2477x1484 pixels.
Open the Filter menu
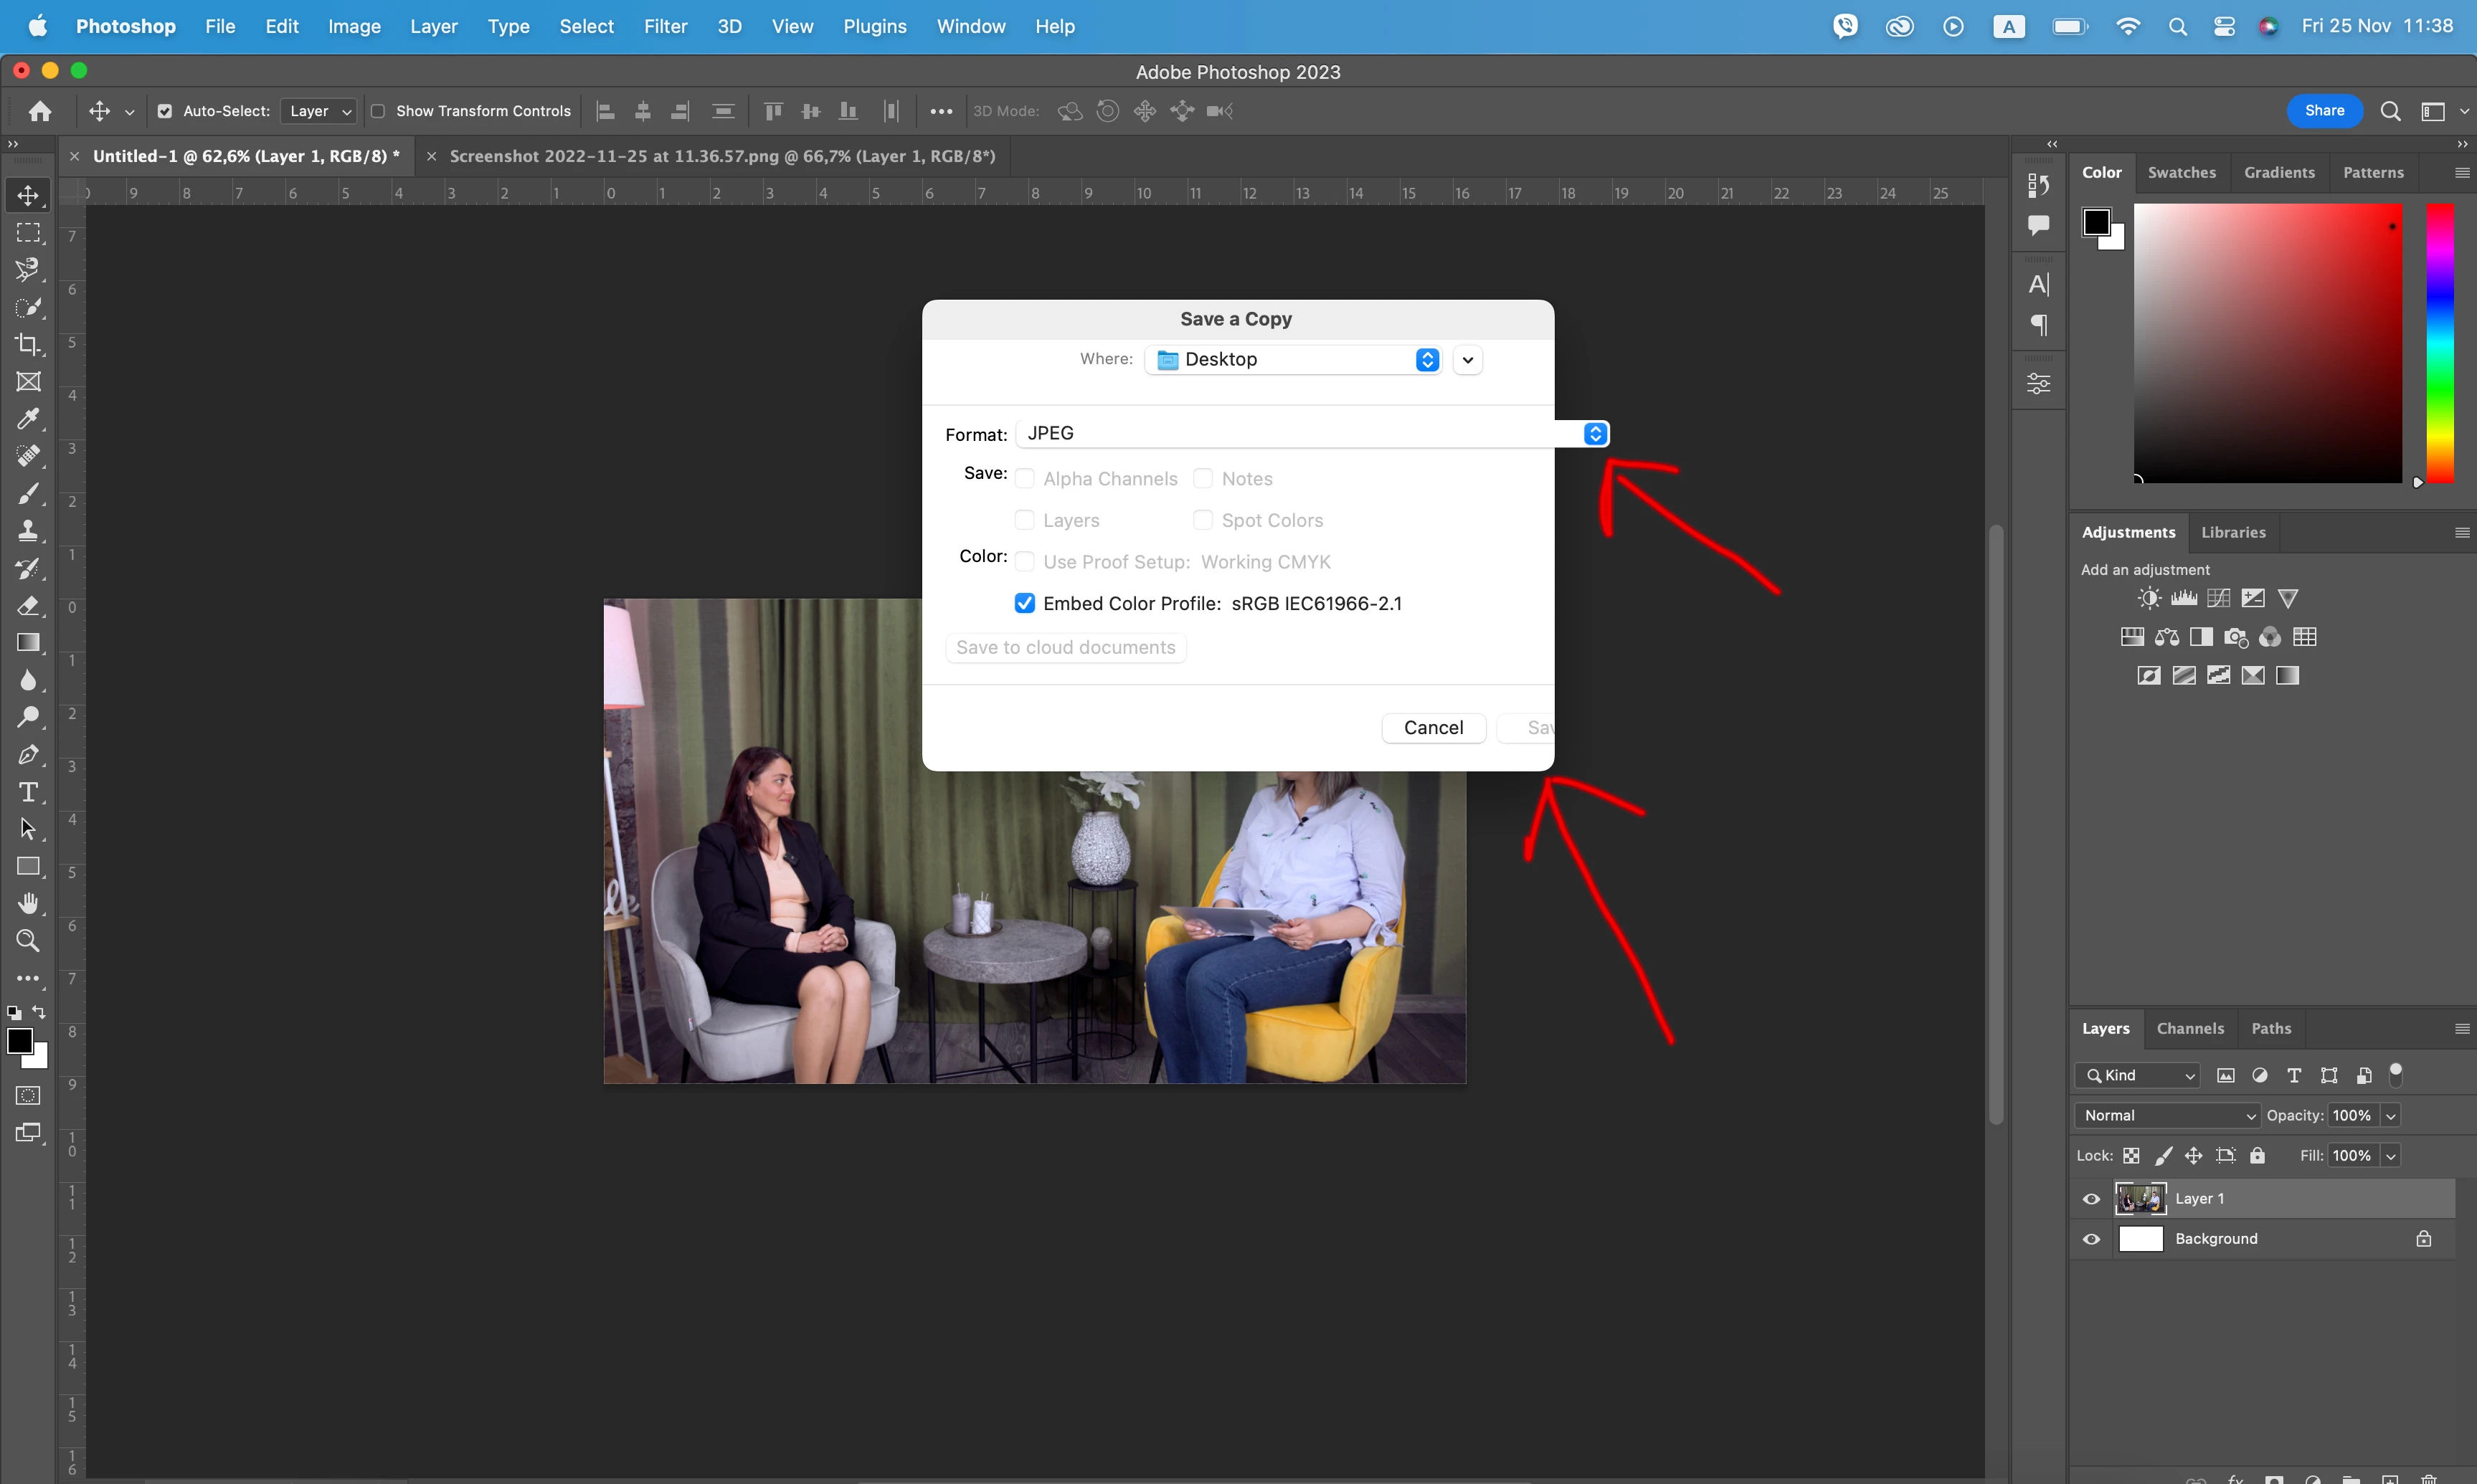pyautogui.click(x=665, y=26)
